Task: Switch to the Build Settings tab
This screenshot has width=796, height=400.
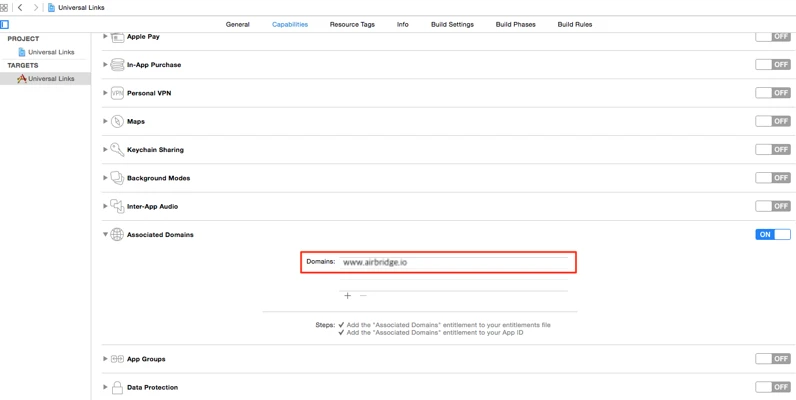Action: pyautogui.click(x=452, y=24)
